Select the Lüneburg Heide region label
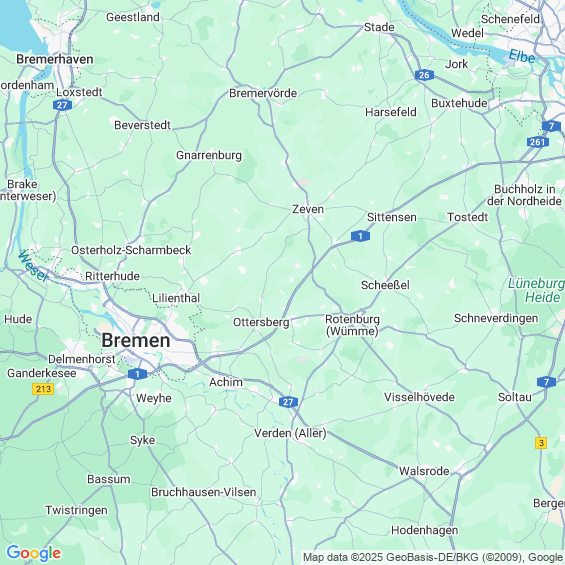 pos(537,290)
